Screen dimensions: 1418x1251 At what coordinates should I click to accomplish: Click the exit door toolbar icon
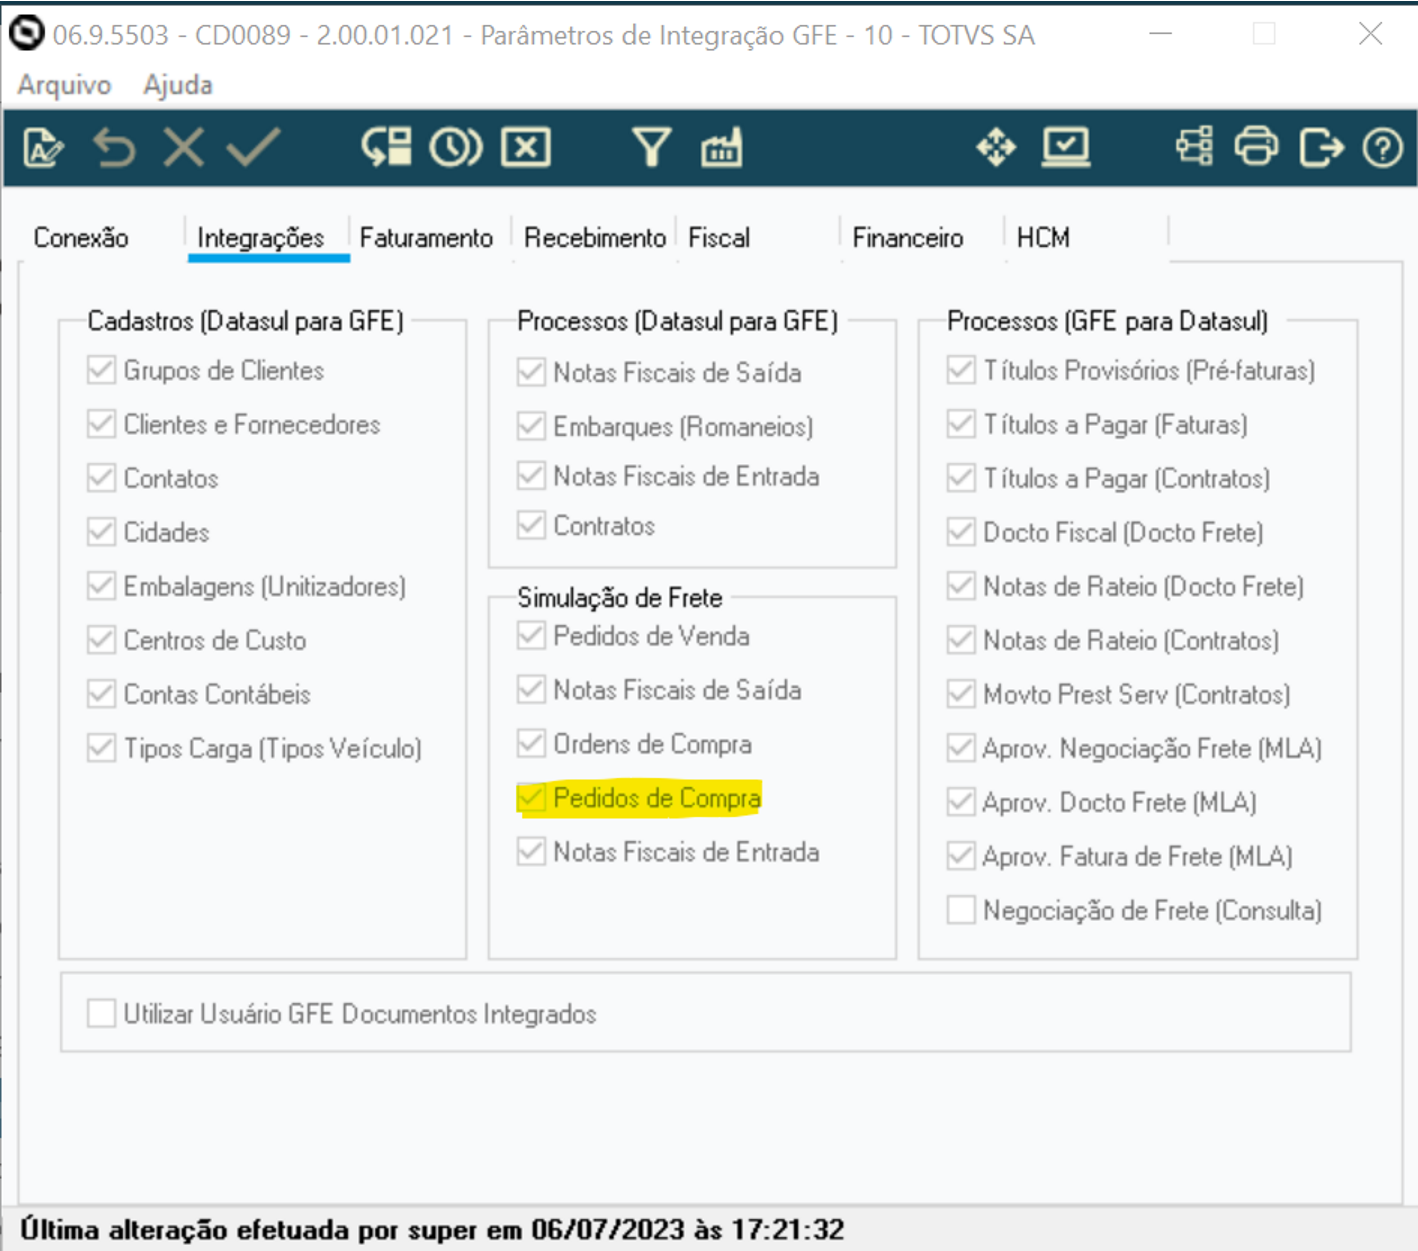(1321, 148)
